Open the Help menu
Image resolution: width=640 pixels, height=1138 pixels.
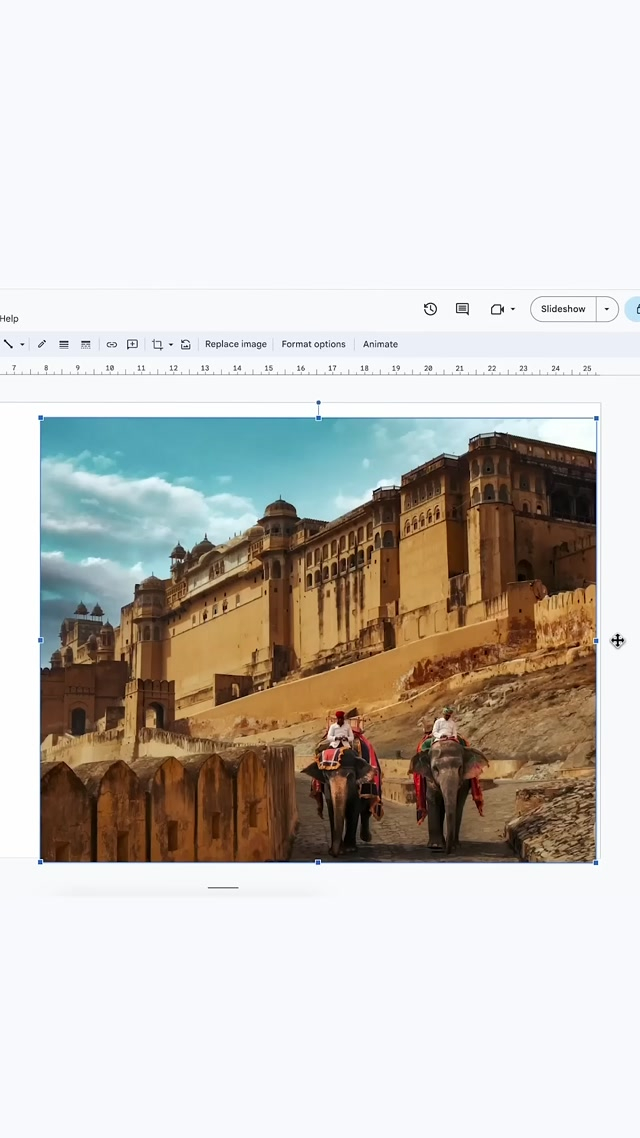[x=9, y=319]
